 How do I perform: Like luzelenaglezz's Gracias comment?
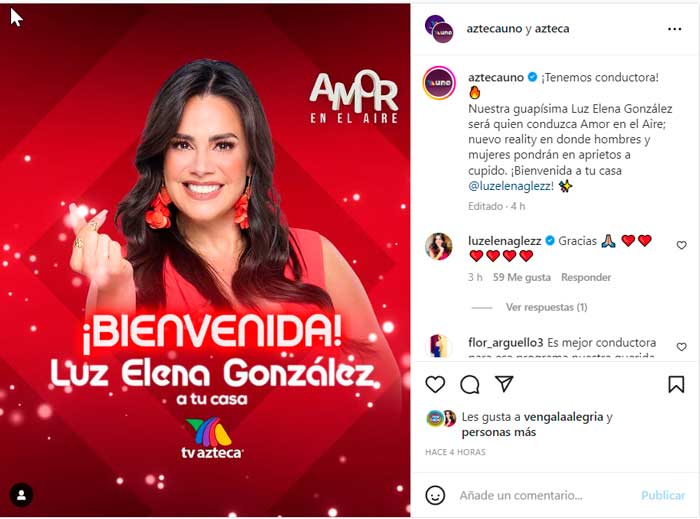(681, 245)
